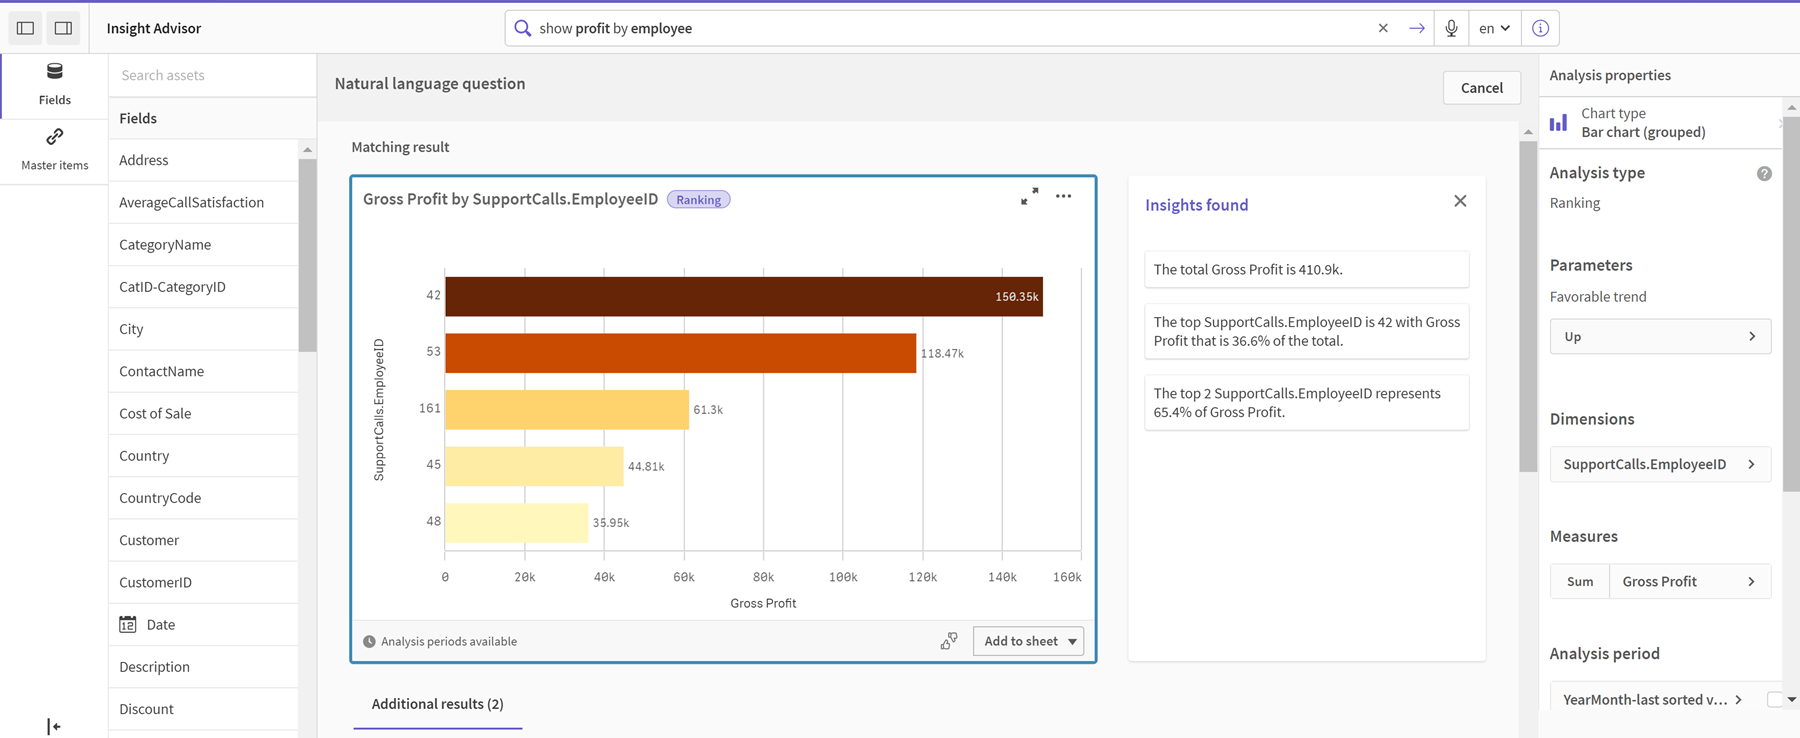Select the yellow bar for employee 161

click(x=567, y=409)
